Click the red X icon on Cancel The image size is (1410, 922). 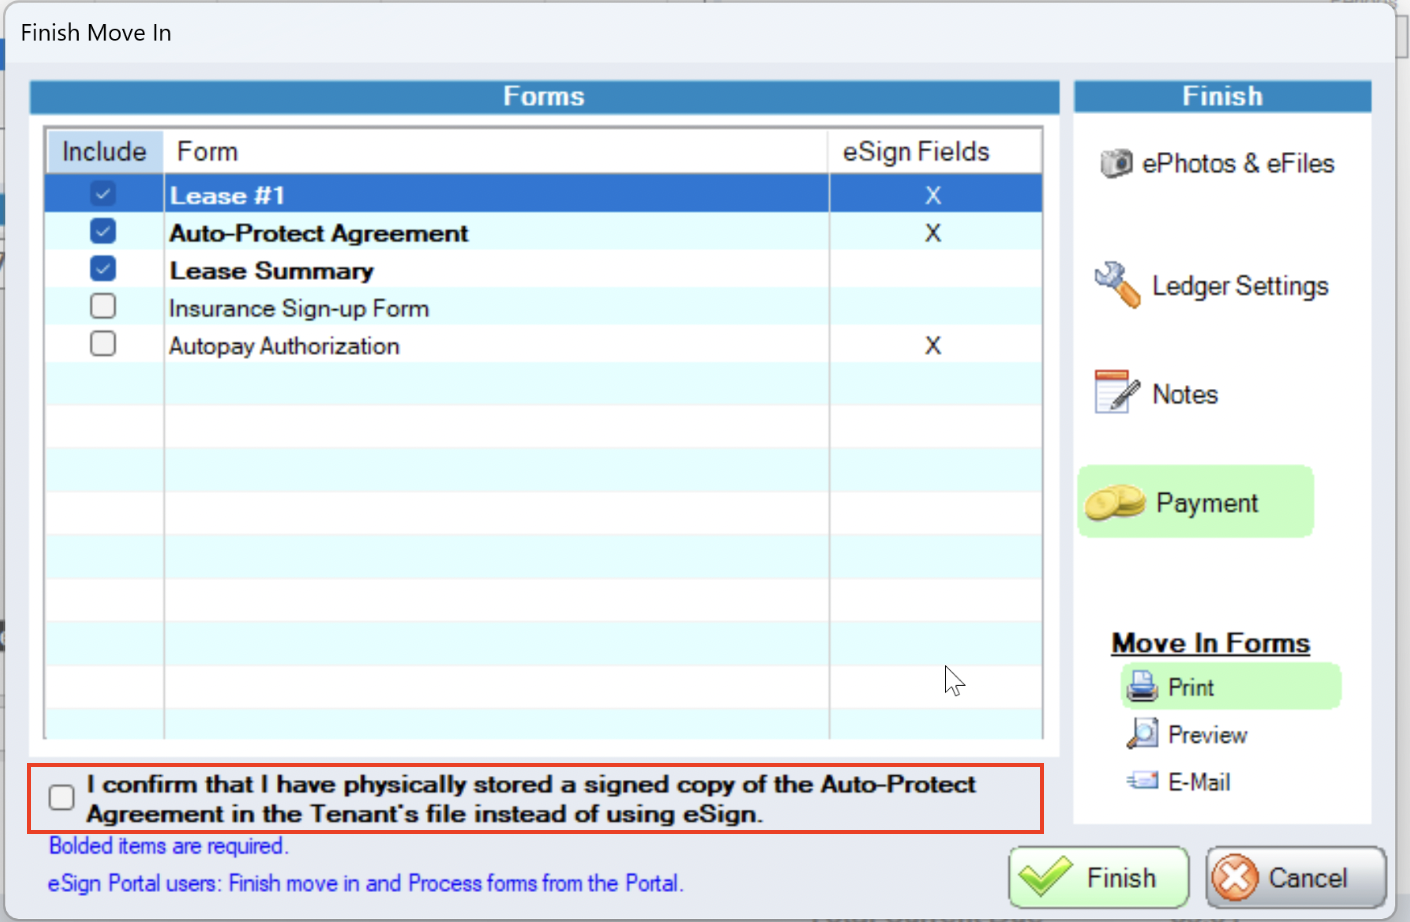point(1236,878)
